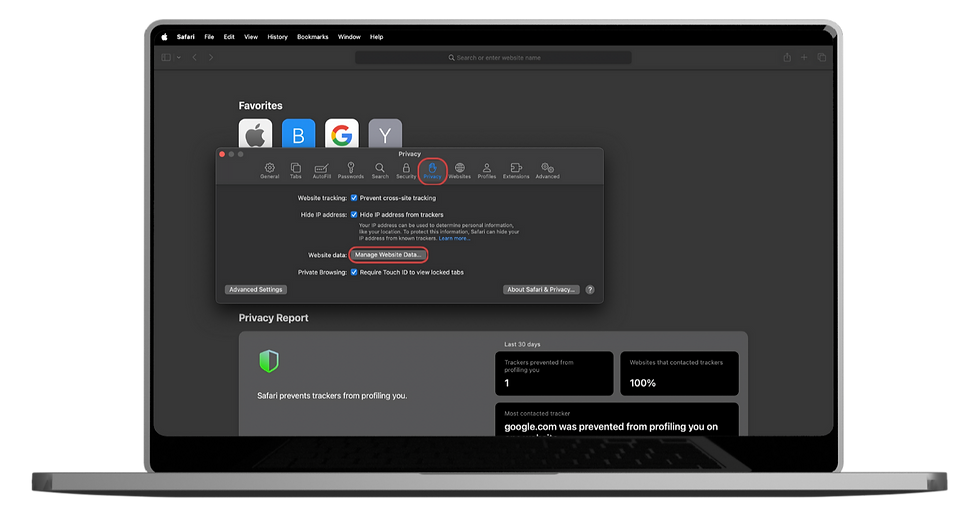Click the 'Last 30 days' label
The width and height of the screenshot is (980, 531).
[522, 344]
